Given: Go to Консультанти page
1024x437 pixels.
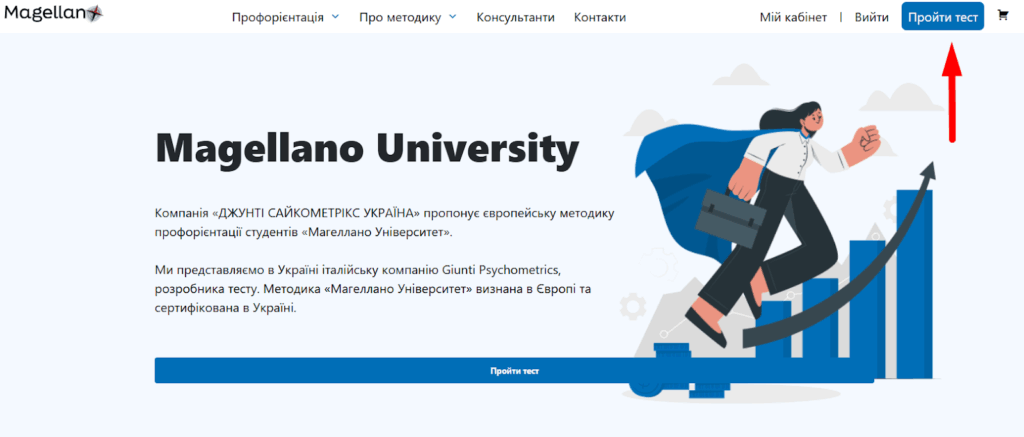Looking at the screenshot, I should coord(515,18).
